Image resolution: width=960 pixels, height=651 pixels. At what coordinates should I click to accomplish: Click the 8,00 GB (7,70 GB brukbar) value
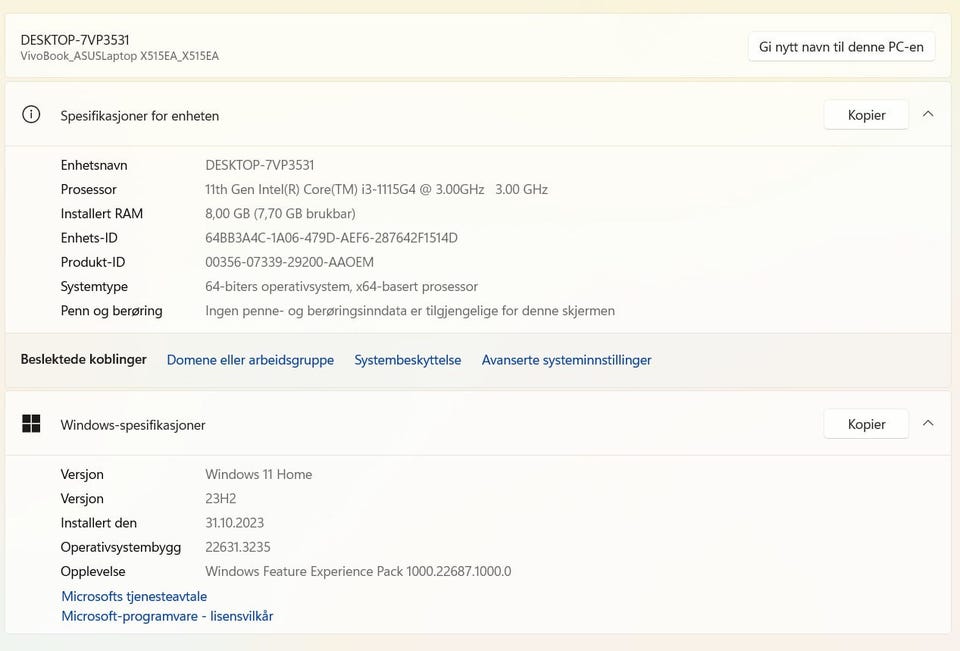pyautogui.click(x=280, y=214)
